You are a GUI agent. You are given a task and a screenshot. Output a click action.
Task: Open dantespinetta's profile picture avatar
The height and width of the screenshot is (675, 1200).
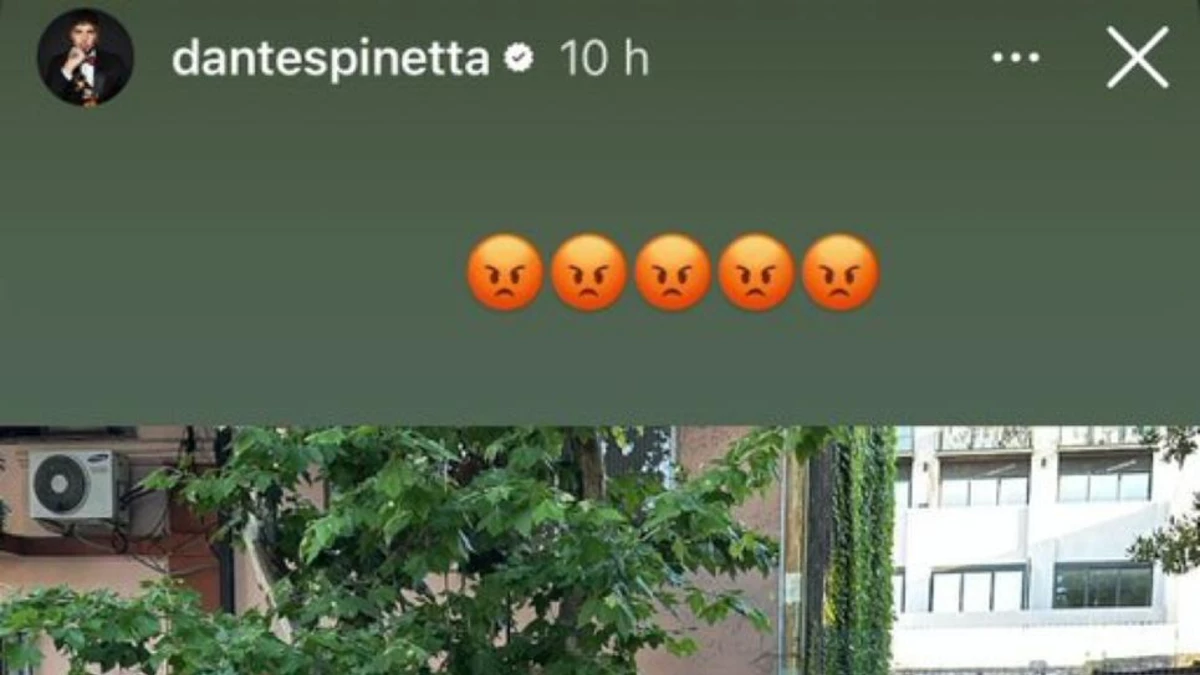tap(85, 57)
